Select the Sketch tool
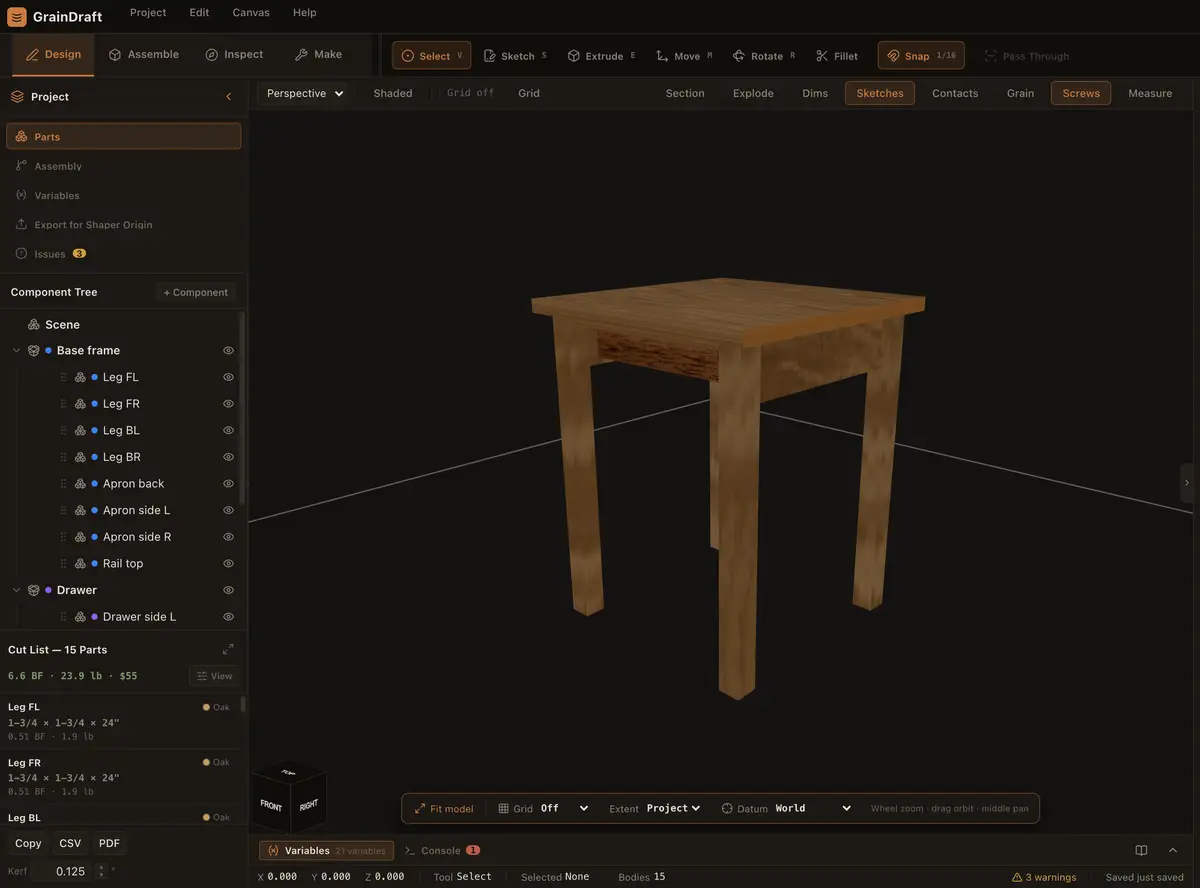The image size is (1200, 888). 515,56
